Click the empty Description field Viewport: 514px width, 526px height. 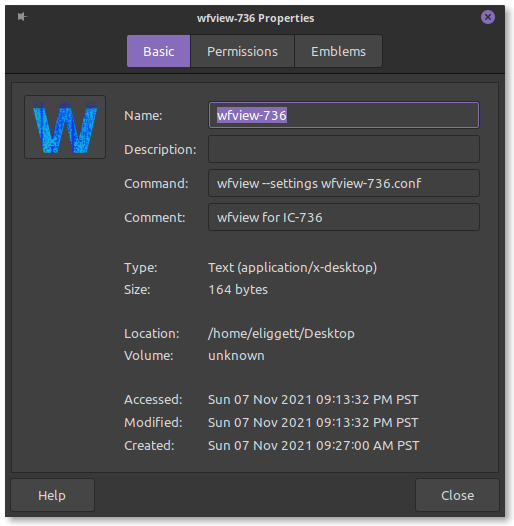[x=344, y=149]
